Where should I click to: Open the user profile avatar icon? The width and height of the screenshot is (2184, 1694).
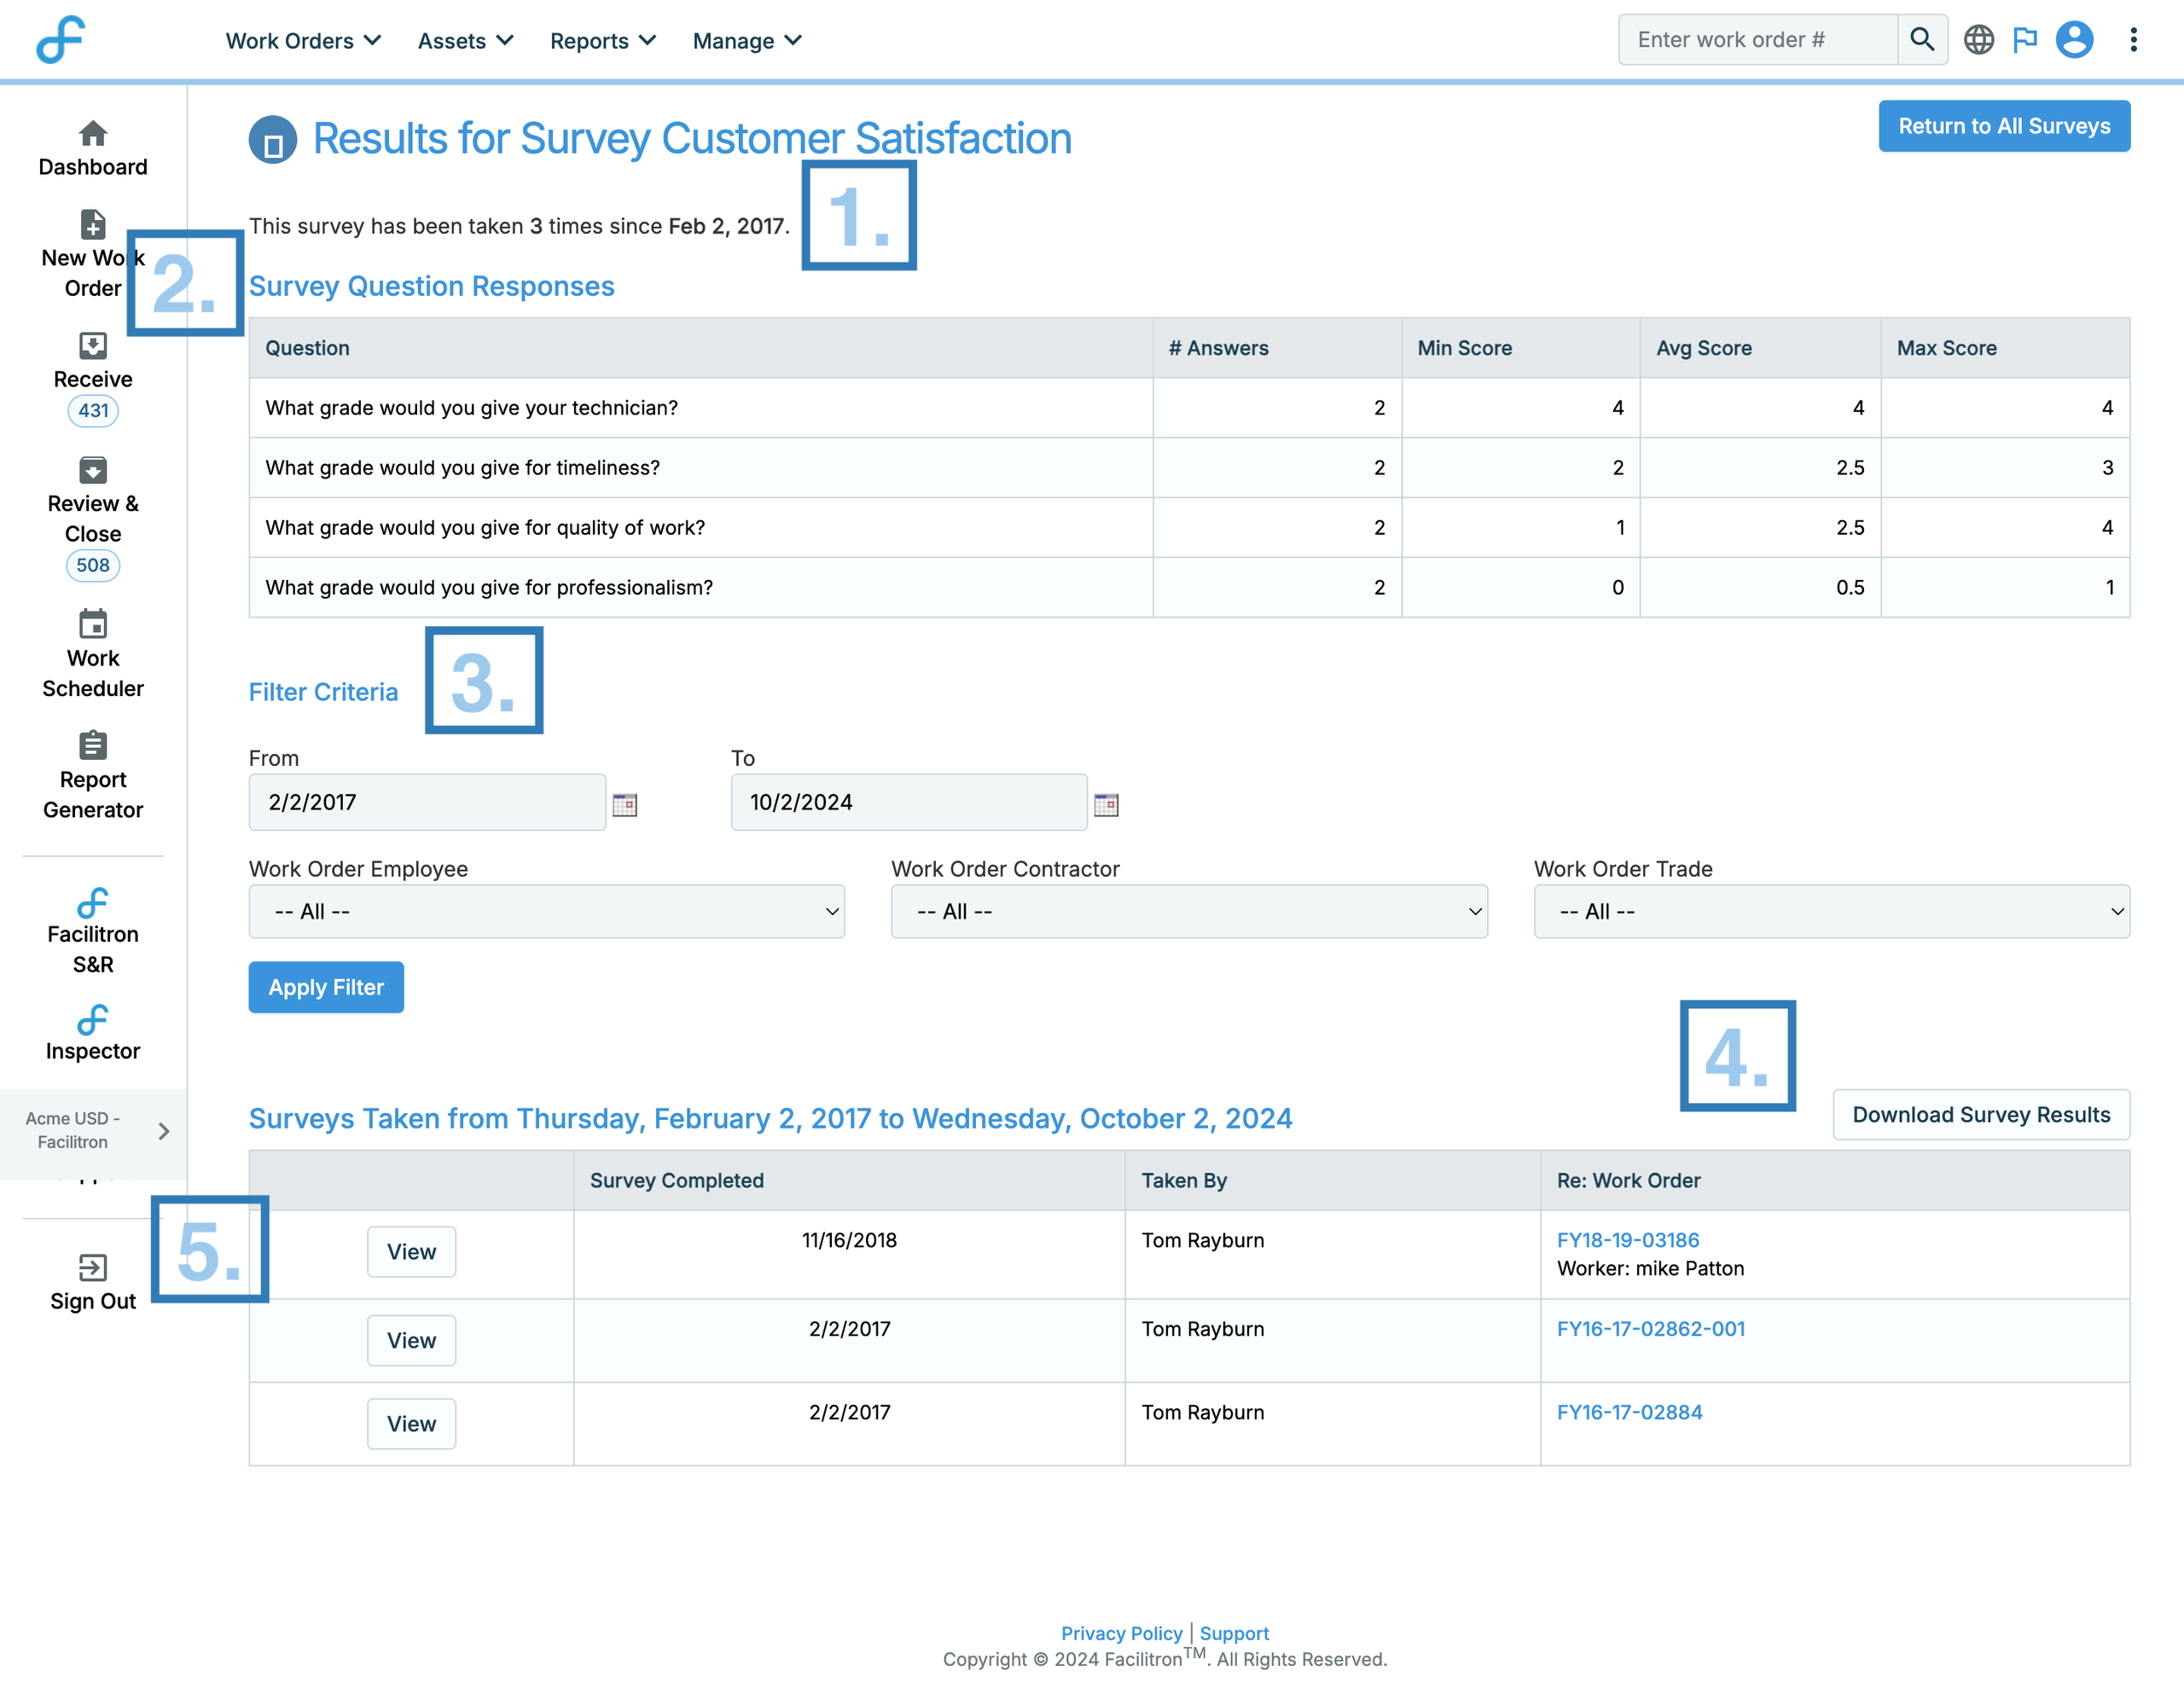pos(2074,40)
